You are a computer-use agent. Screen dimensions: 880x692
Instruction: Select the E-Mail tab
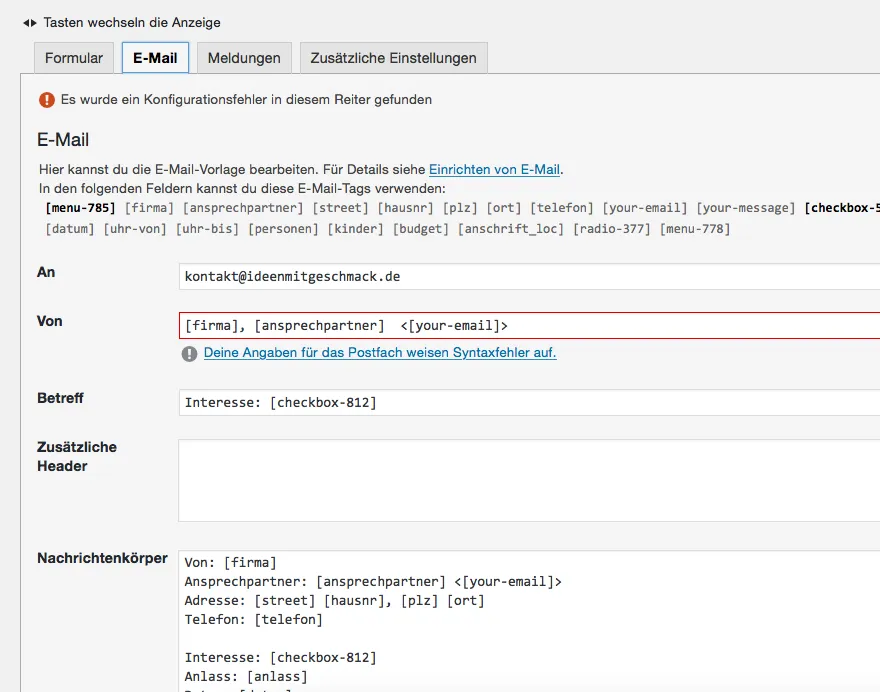[155, 58]
